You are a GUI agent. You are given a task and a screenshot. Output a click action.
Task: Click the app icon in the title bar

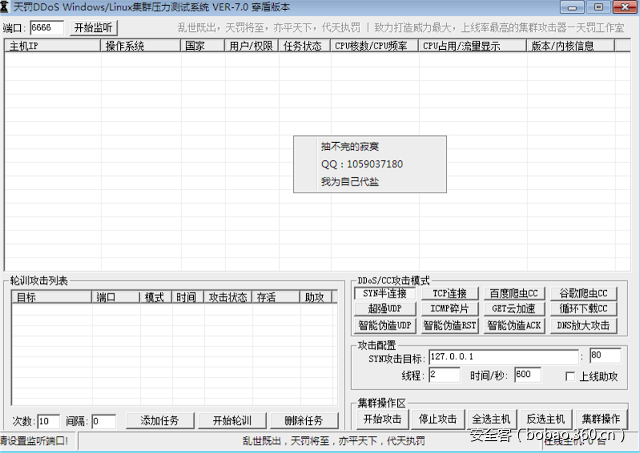pyautogui.click(x=6, y=8)
